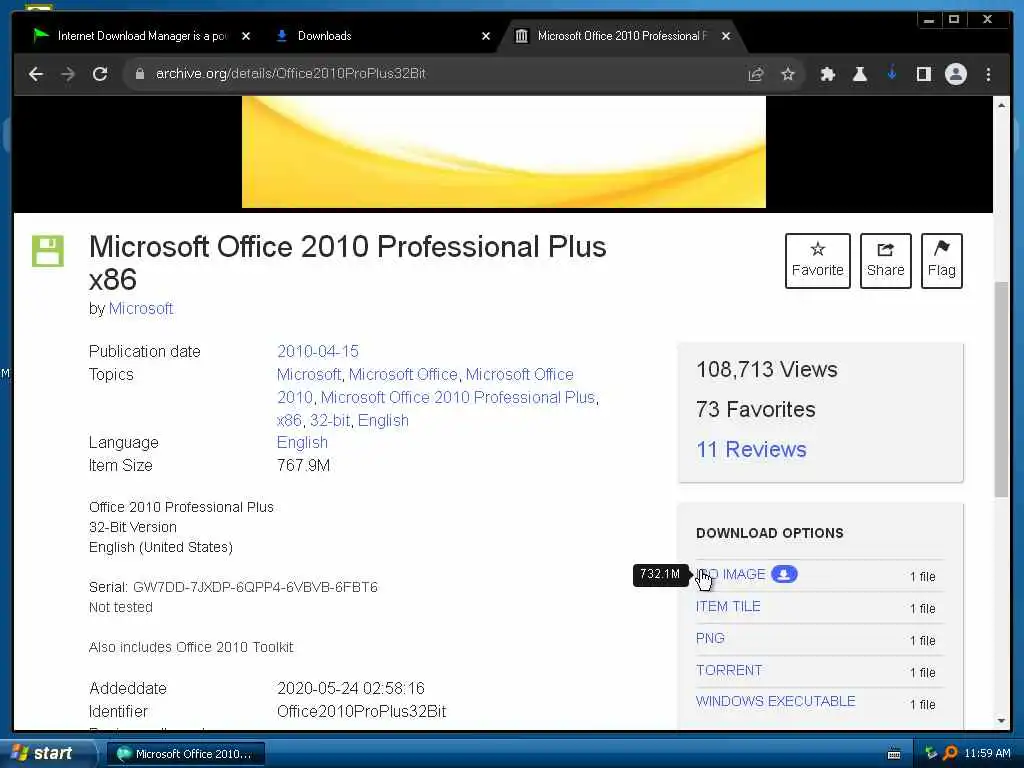Click the 2020-05-24 02:58:16 added date
1024x768 pixels.
click(351, 688)
